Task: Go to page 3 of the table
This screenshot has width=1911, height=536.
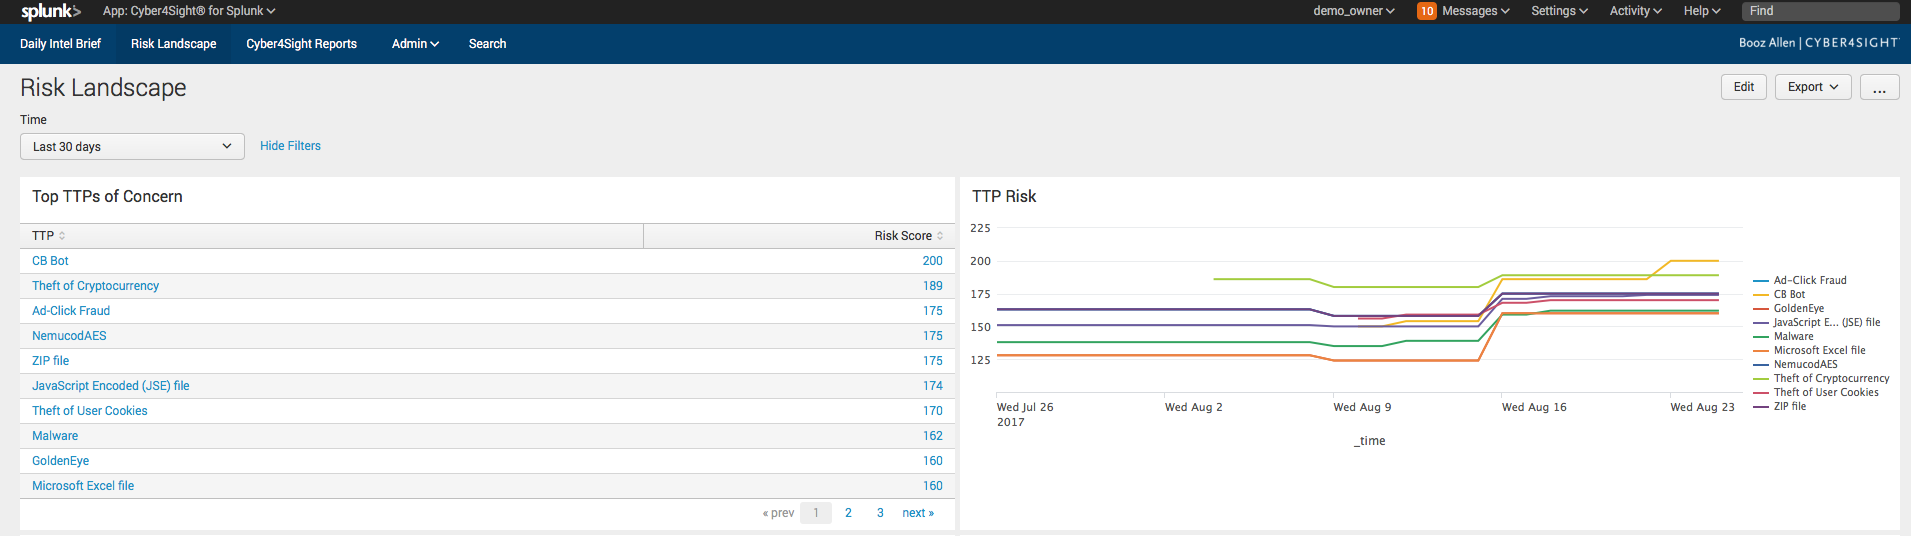Action: pos(880,513)
